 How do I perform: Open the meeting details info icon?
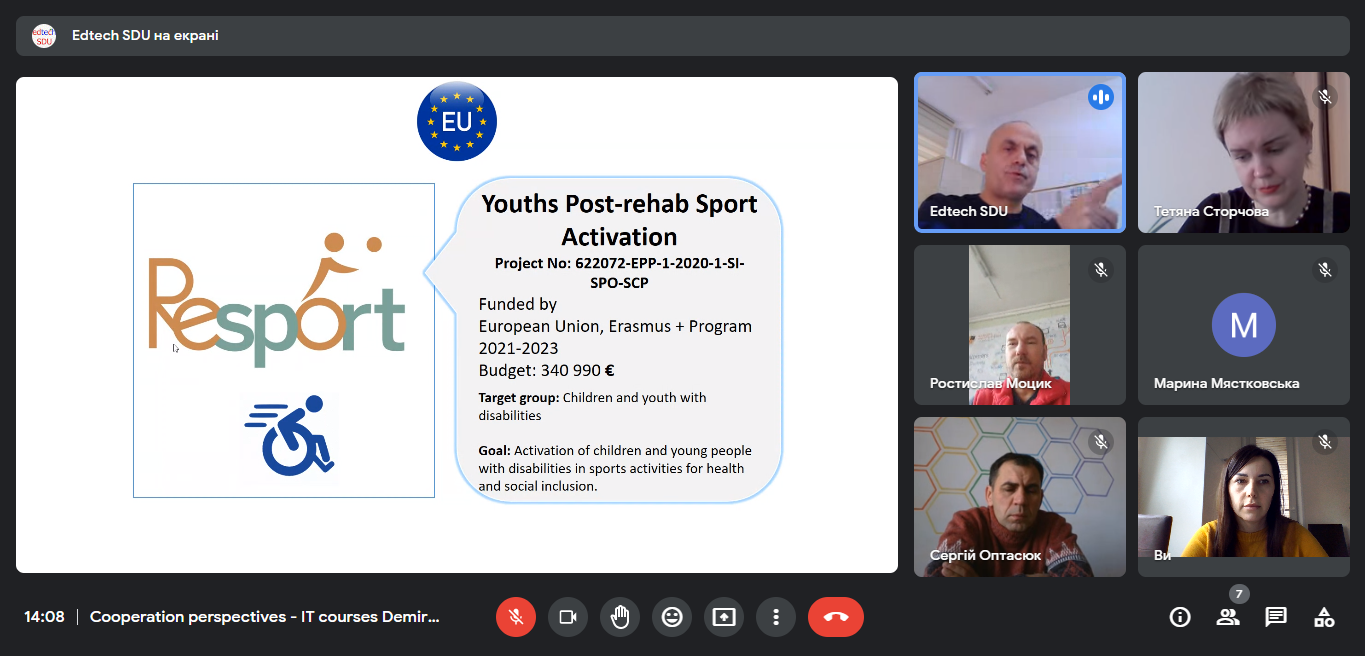pos(1180,617)
